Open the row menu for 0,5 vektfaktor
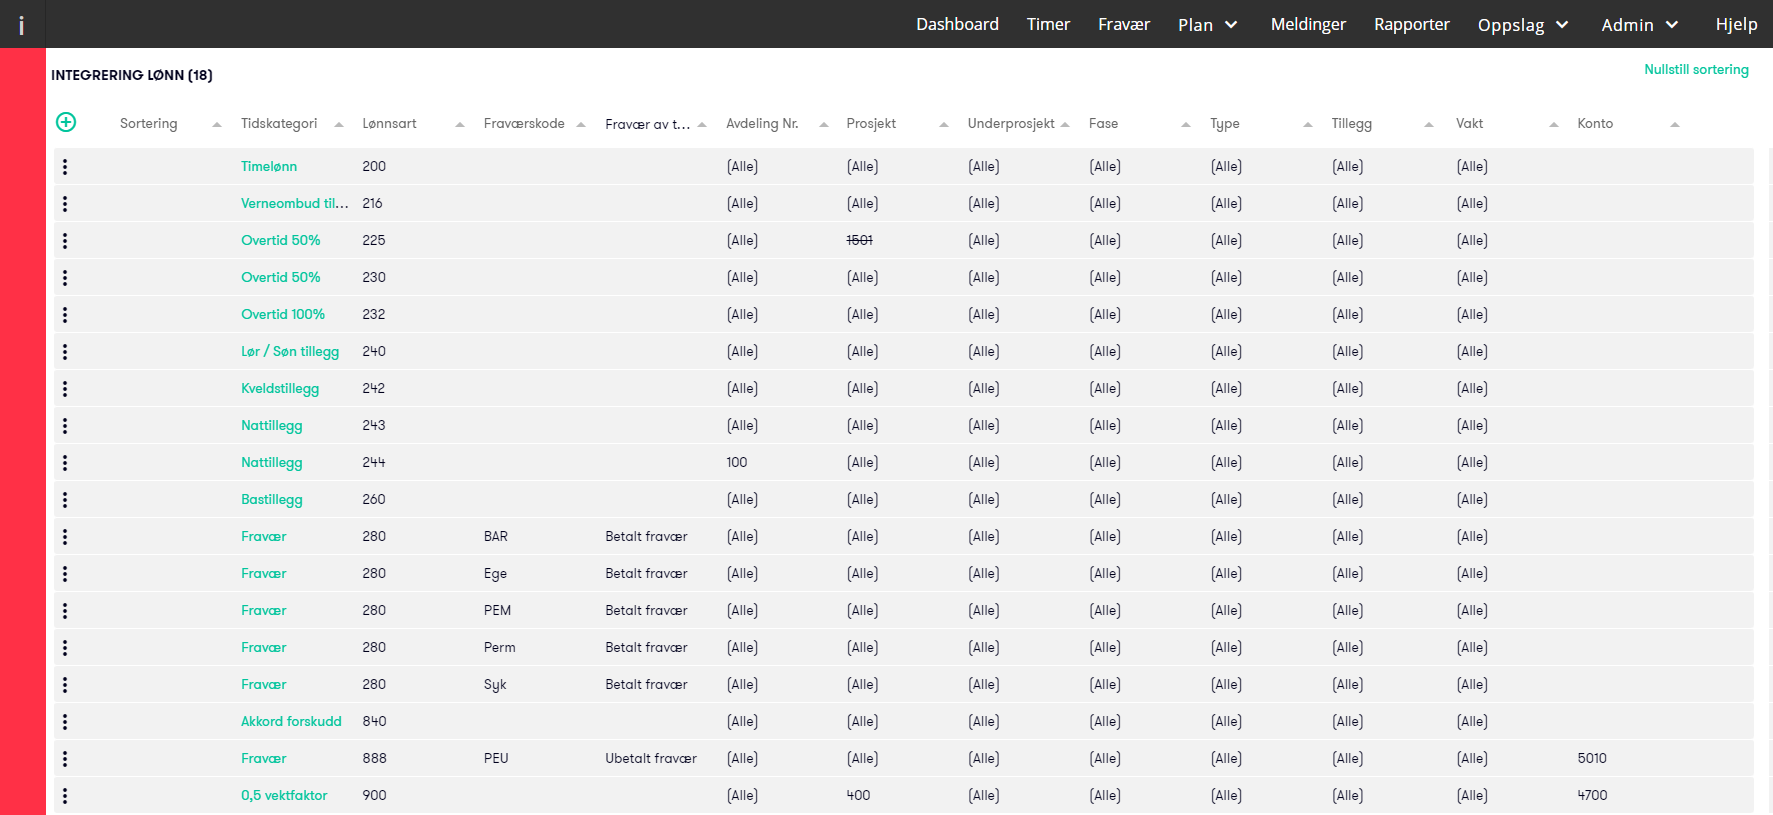Image resolution: width=1773 pixels, height=815 pixels. [x=65, y=796]
